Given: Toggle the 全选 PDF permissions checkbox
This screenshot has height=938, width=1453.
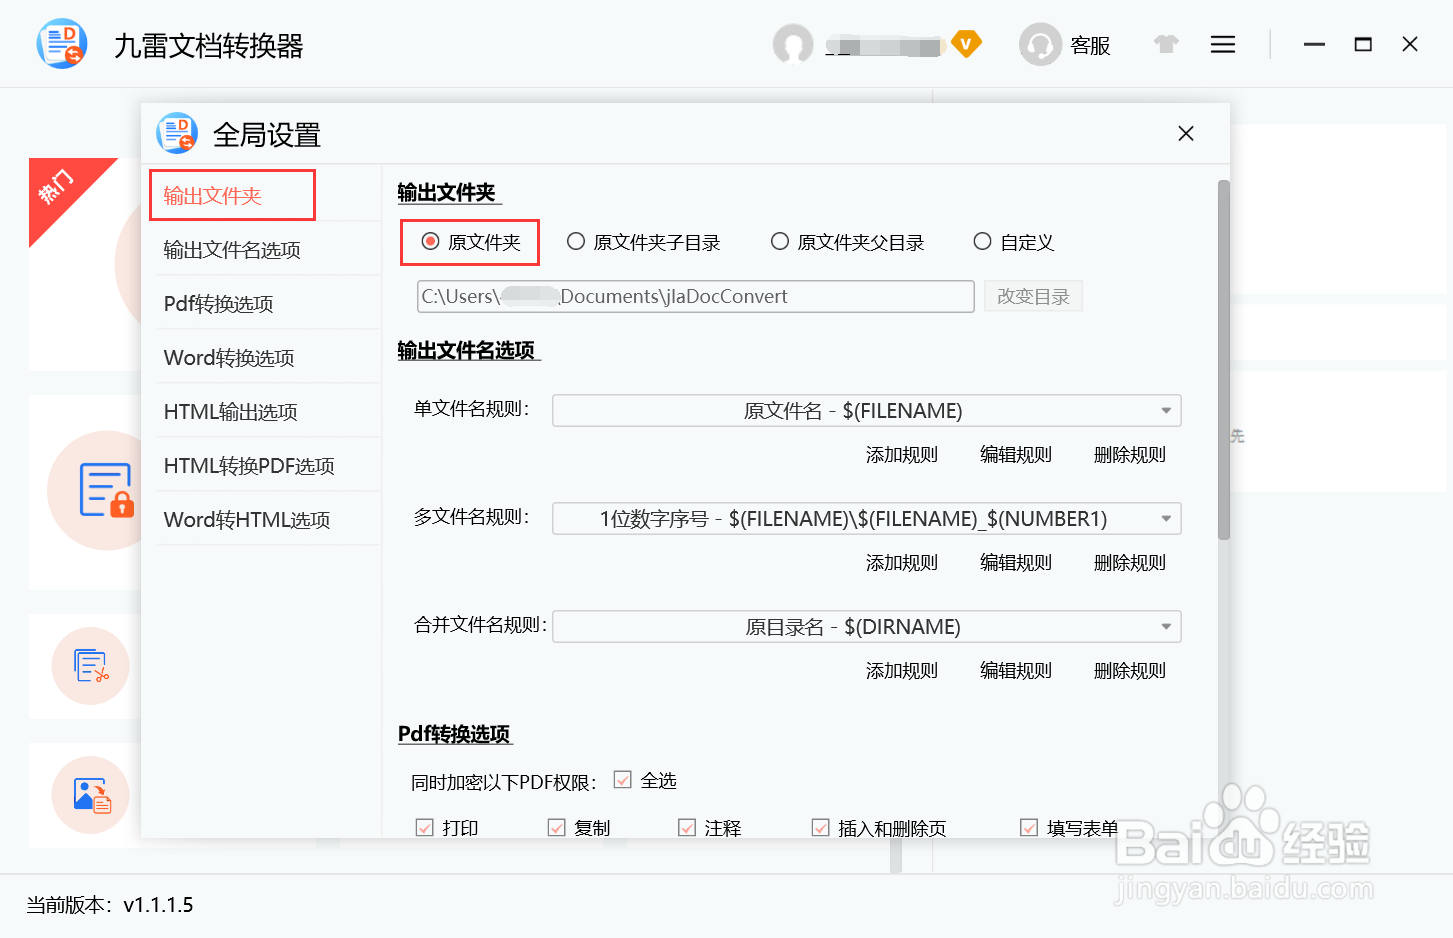Looking at the screenshot, I should pos(623,780).
